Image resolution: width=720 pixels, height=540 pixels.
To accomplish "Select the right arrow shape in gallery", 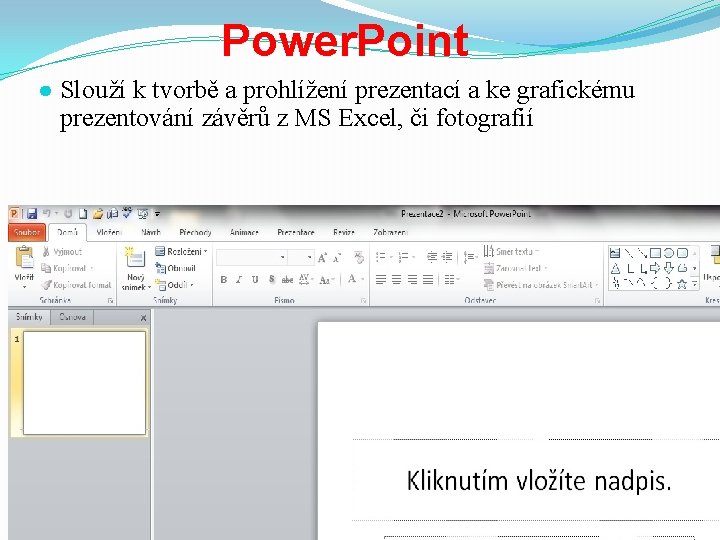I will 655,268.
